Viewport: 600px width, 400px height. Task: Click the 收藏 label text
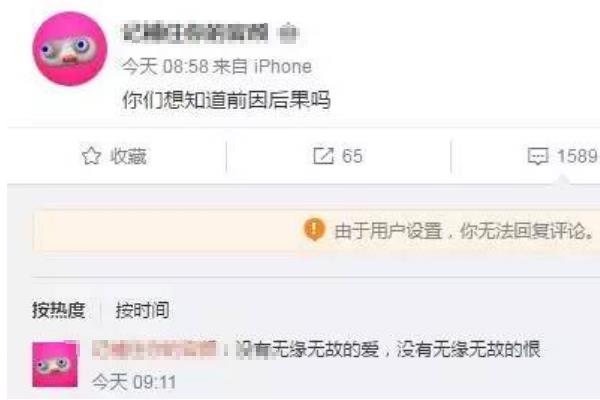click(128, 156)
